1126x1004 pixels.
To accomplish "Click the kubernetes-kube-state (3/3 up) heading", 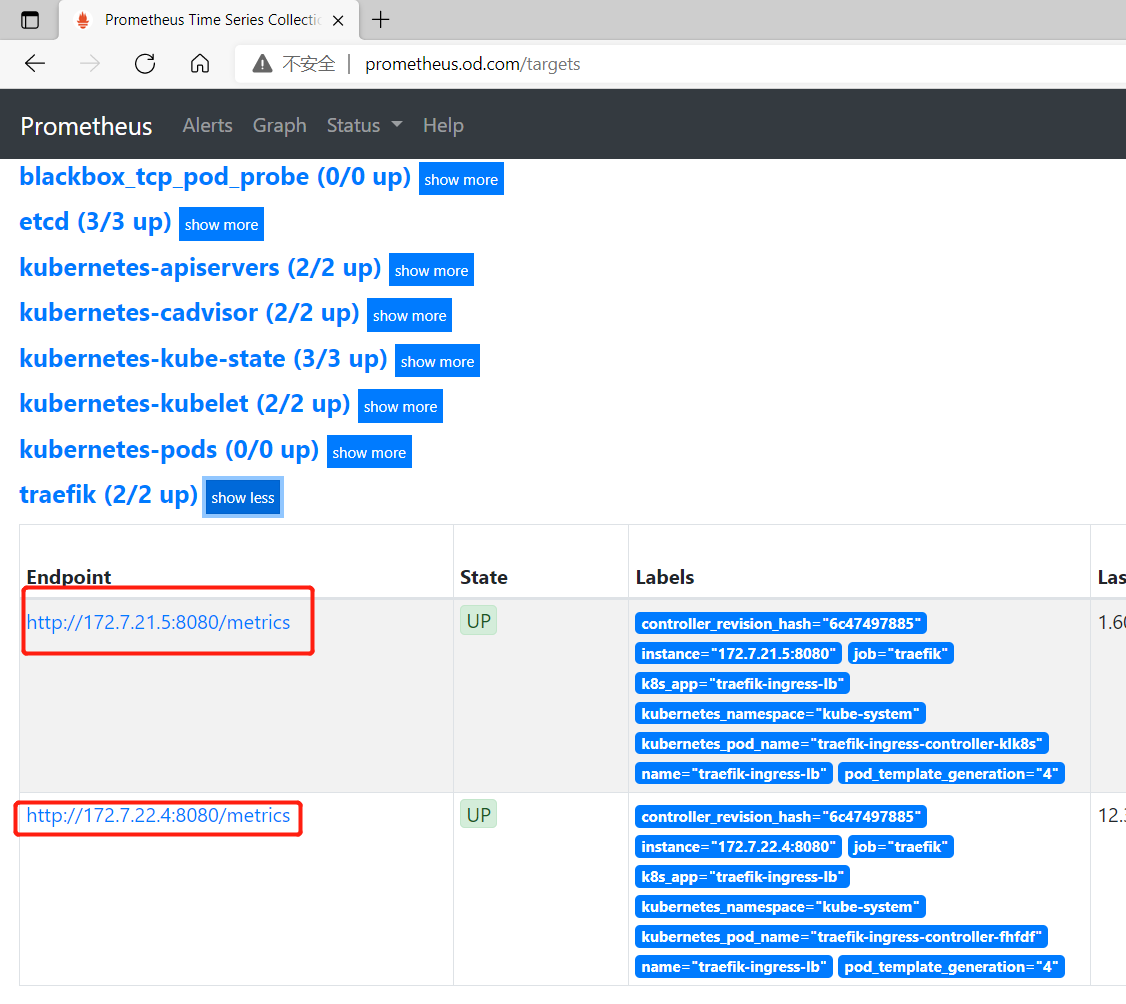I will [203, 359].
